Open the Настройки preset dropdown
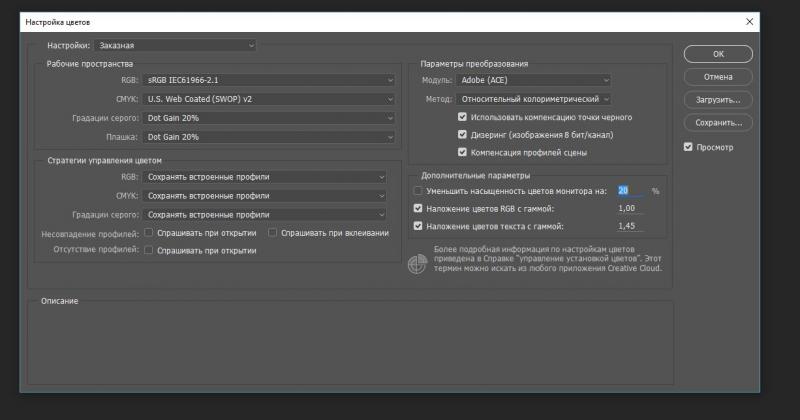Viewport: 800px width, 420px height. (x=175, y=45)
